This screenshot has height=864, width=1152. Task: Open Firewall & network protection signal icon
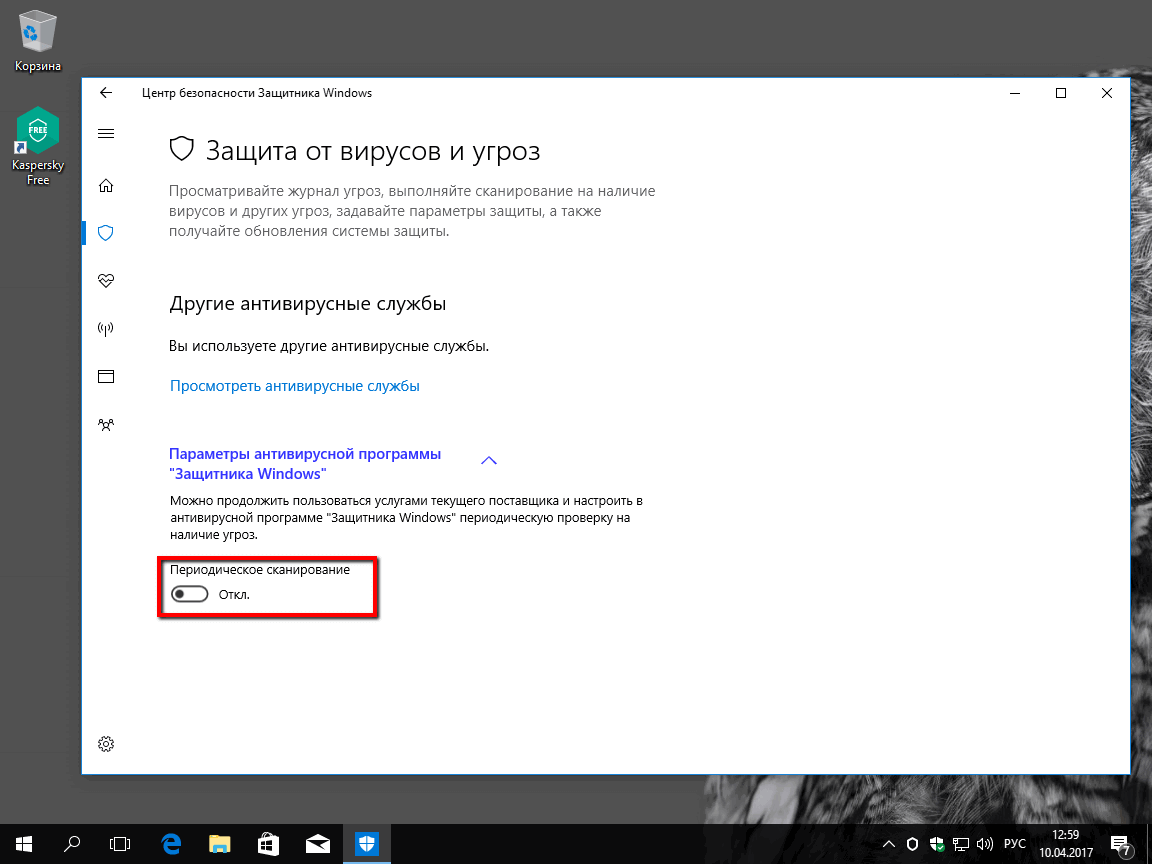click(106, 328)
